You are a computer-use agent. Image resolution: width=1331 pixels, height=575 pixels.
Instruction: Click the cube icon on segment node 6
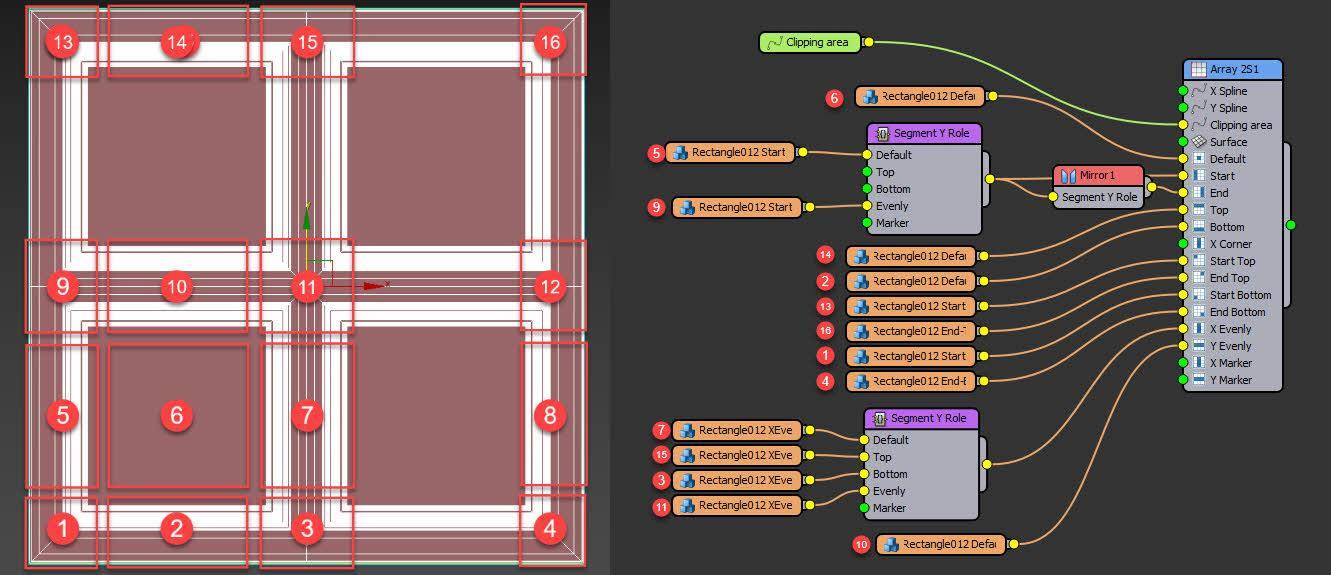pos(869,97)
